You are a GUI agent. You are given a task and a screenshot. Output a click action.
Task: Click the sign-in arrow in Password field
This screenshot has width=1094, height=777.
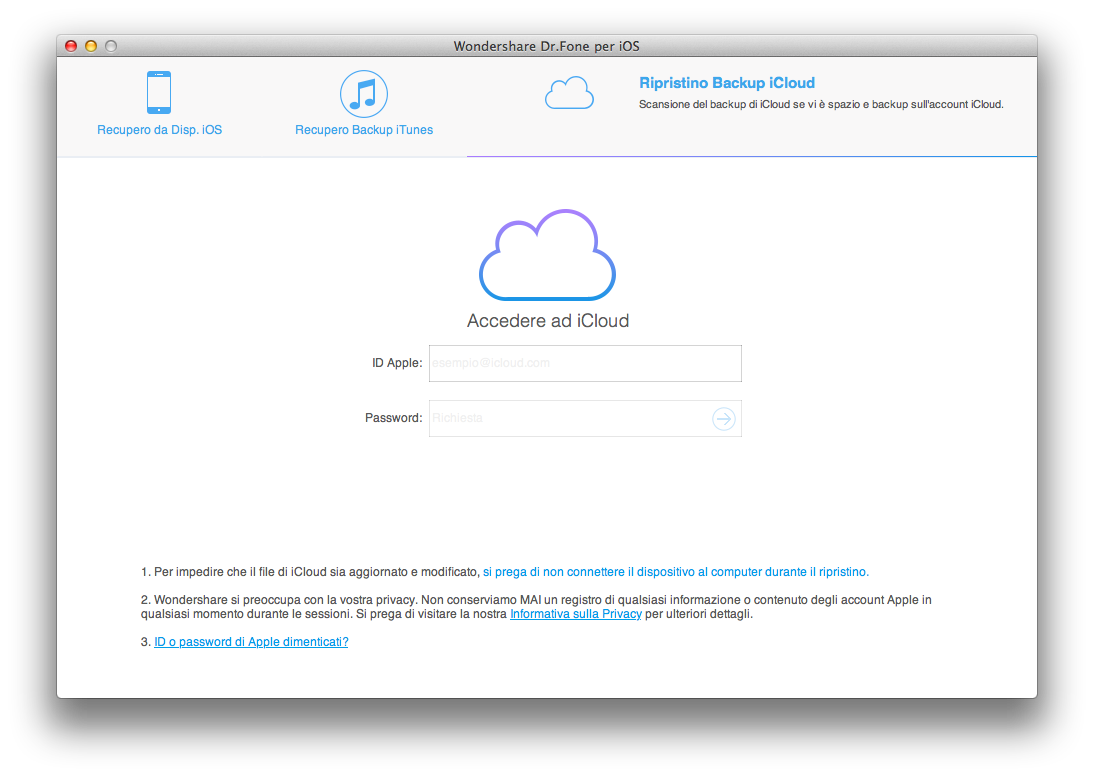[x=724, y=418]
